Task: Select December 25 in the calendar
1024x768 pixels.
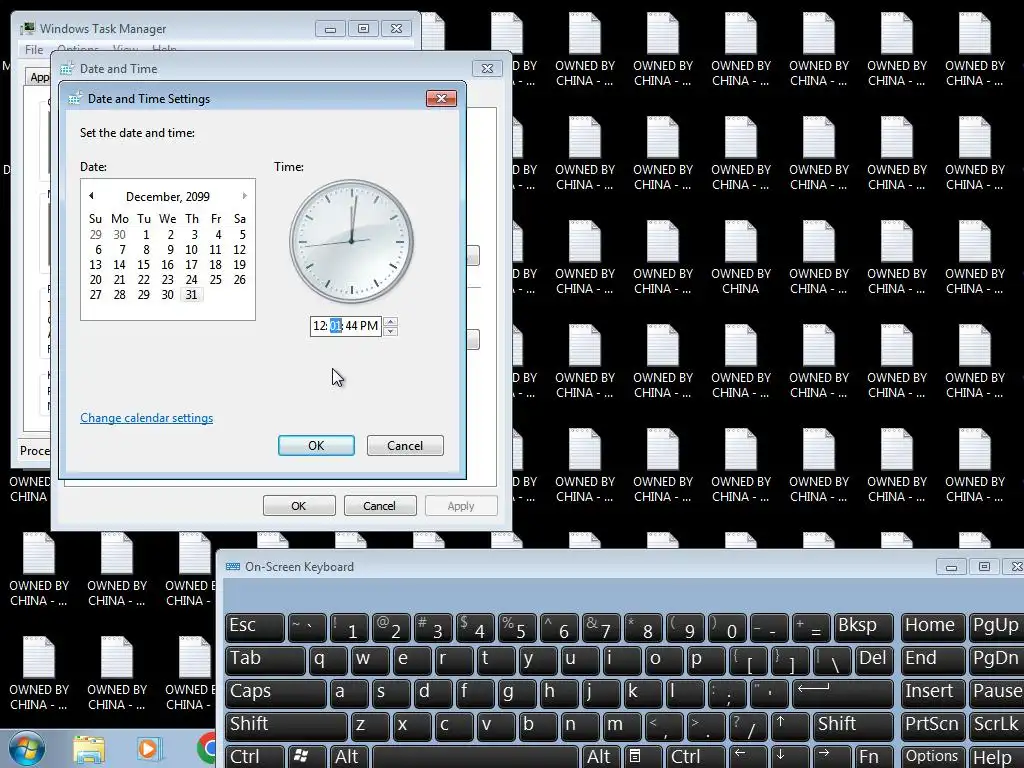Action: (216, 280)
